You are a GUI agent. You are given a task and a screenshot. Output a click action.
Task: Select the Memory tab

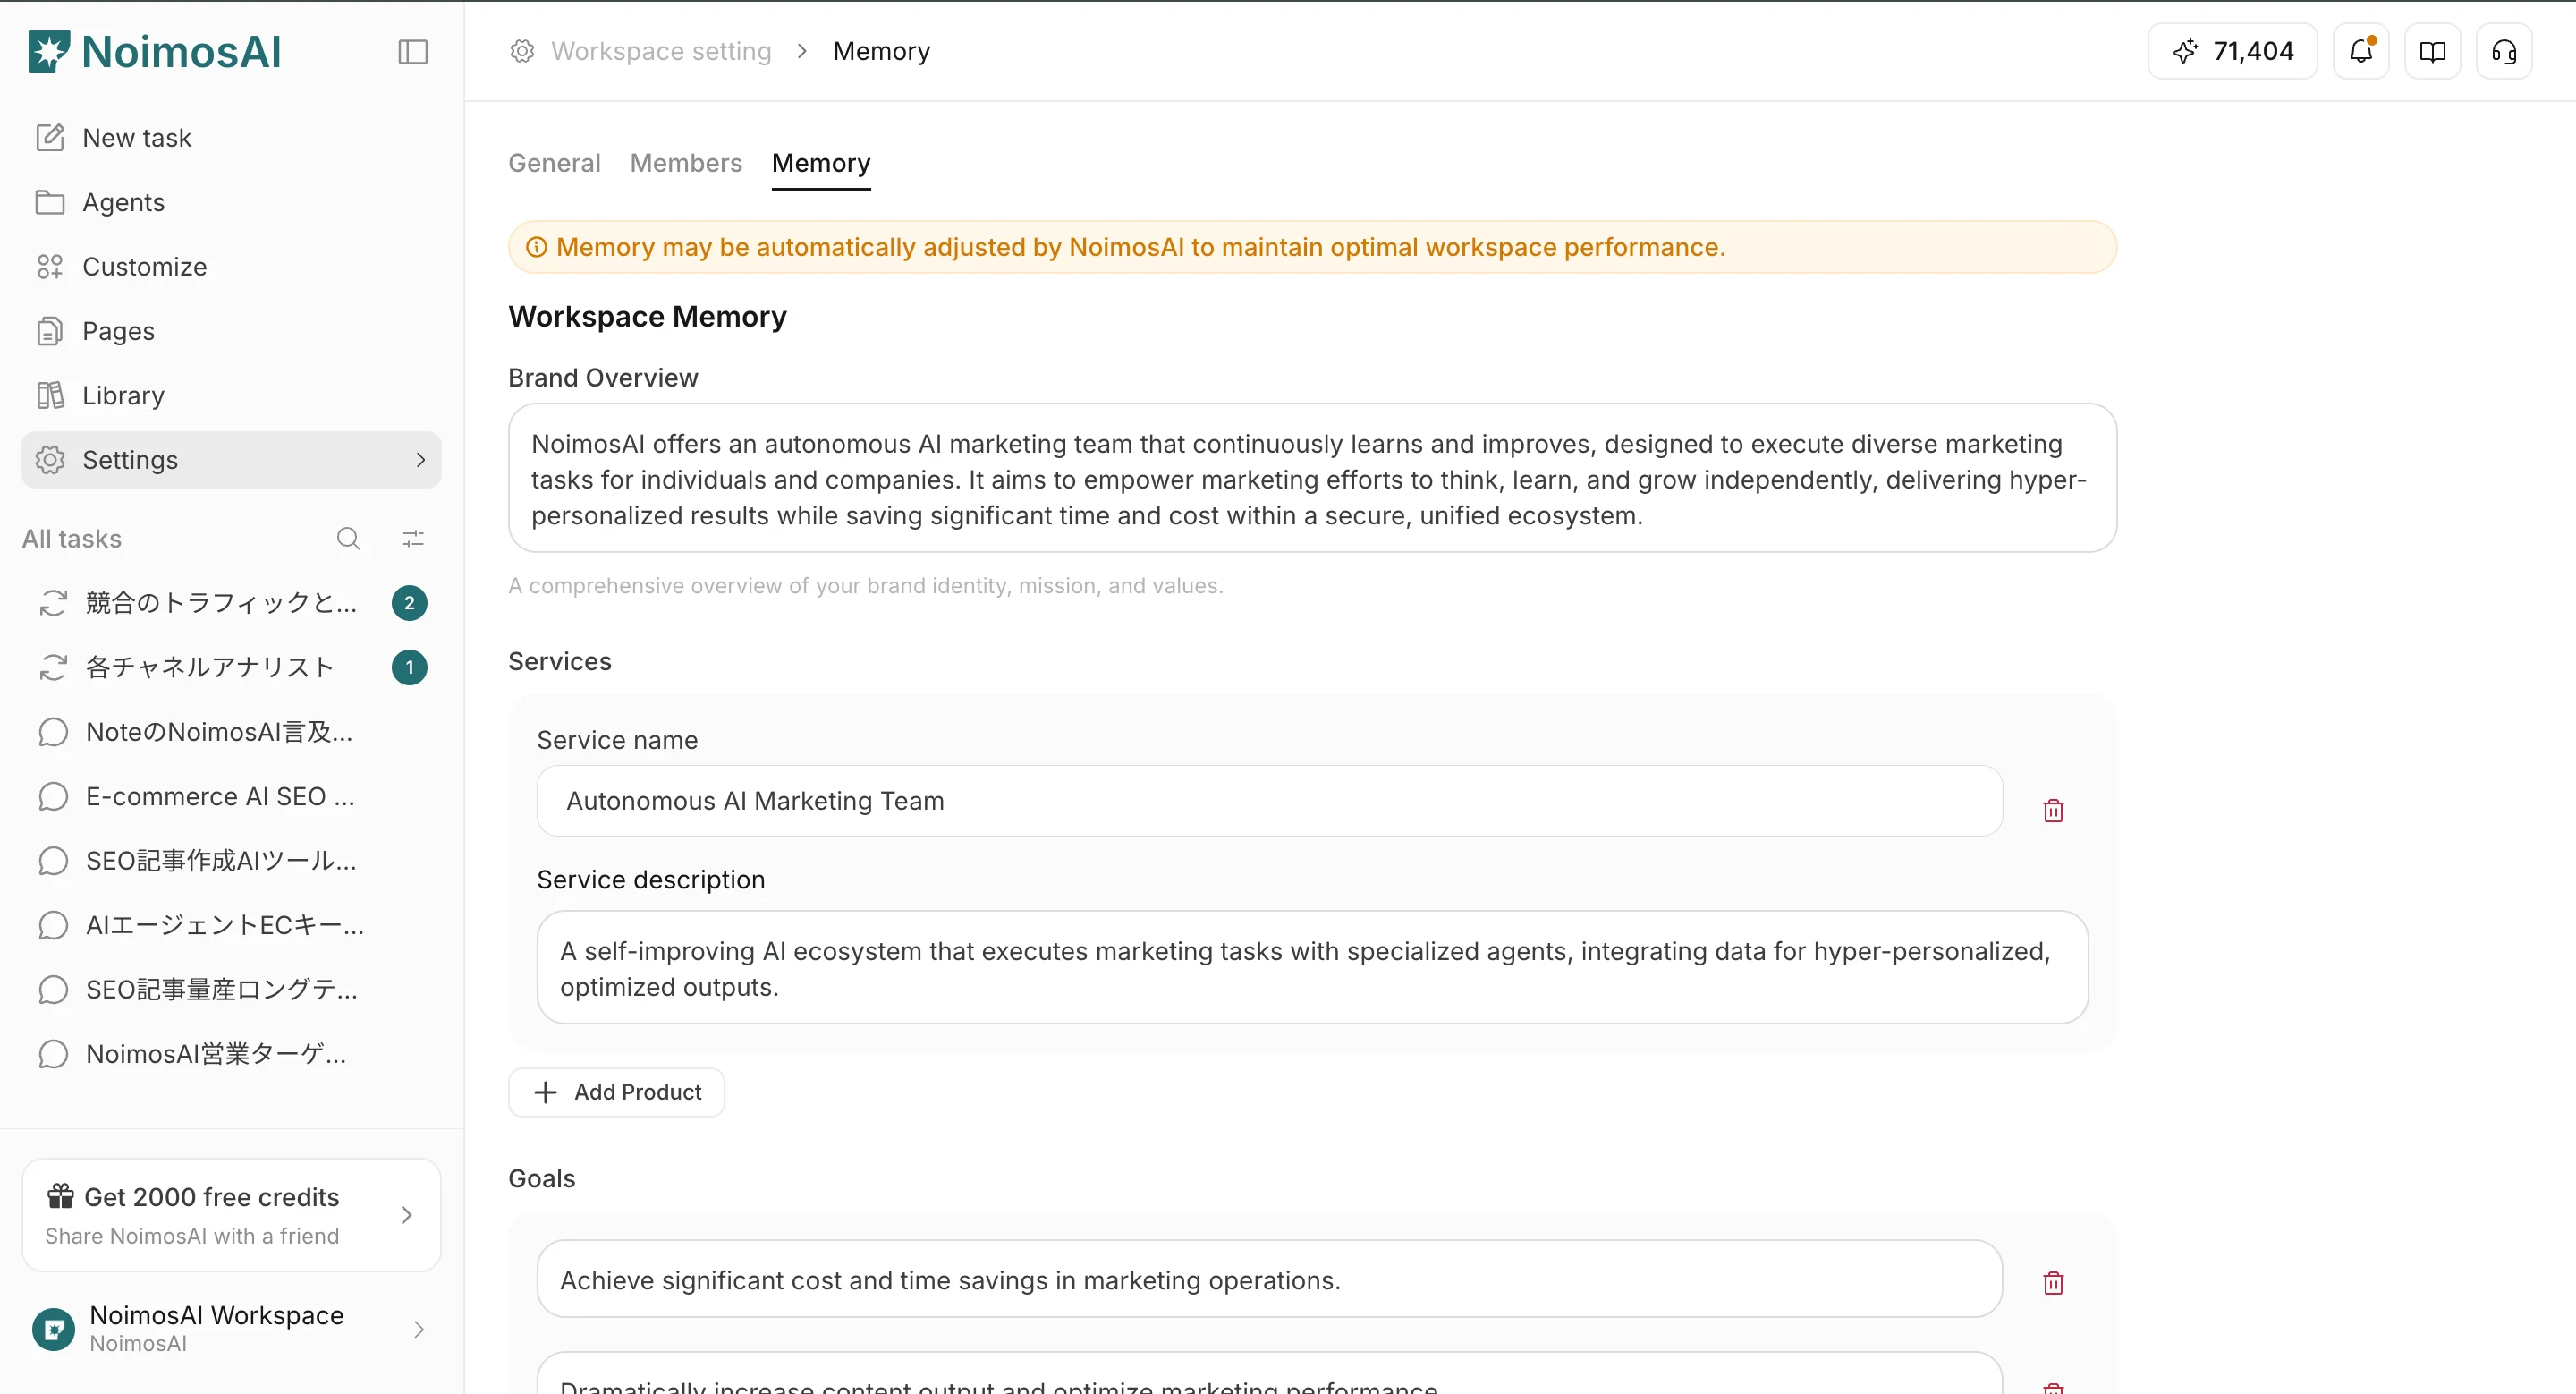click(x=821, y=163)
